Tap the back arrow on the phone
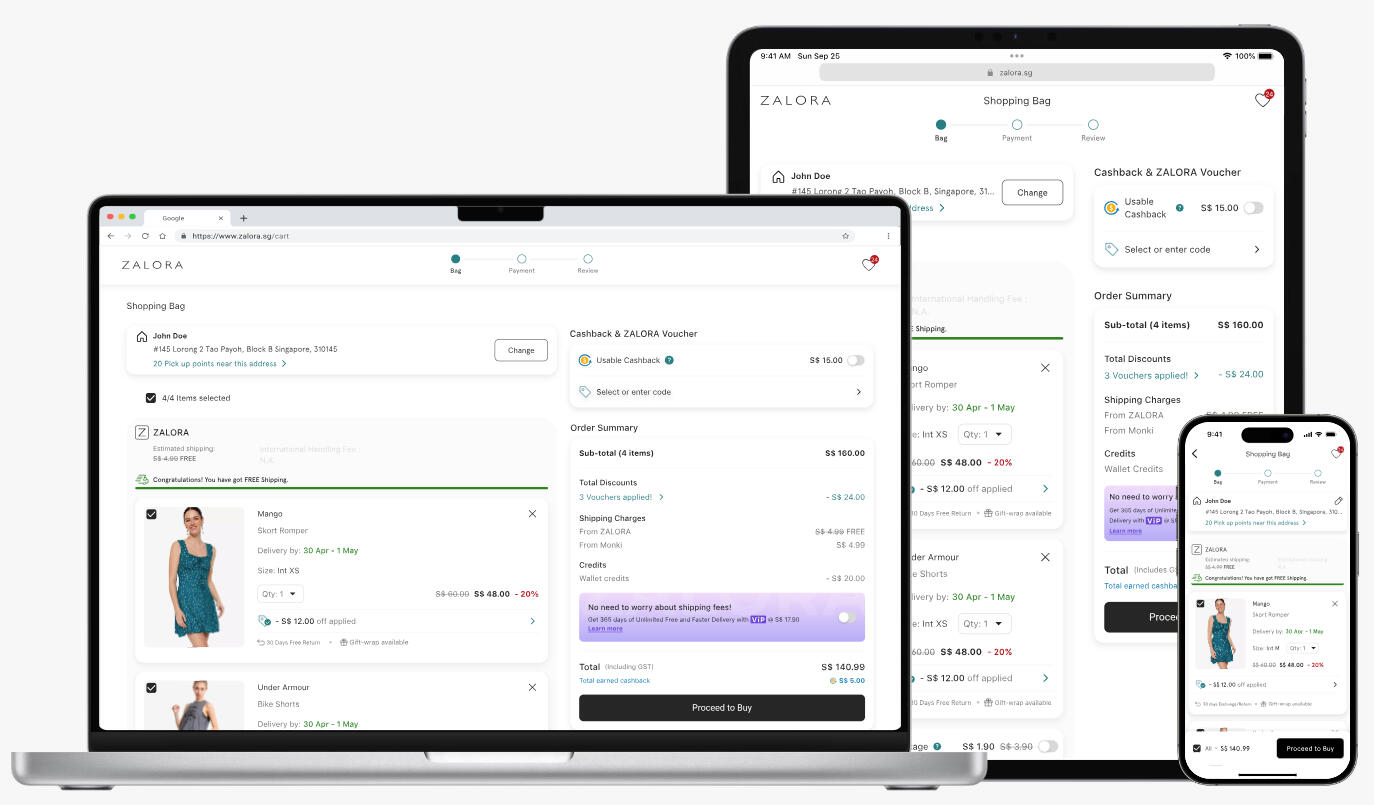 pos(1195,454)
